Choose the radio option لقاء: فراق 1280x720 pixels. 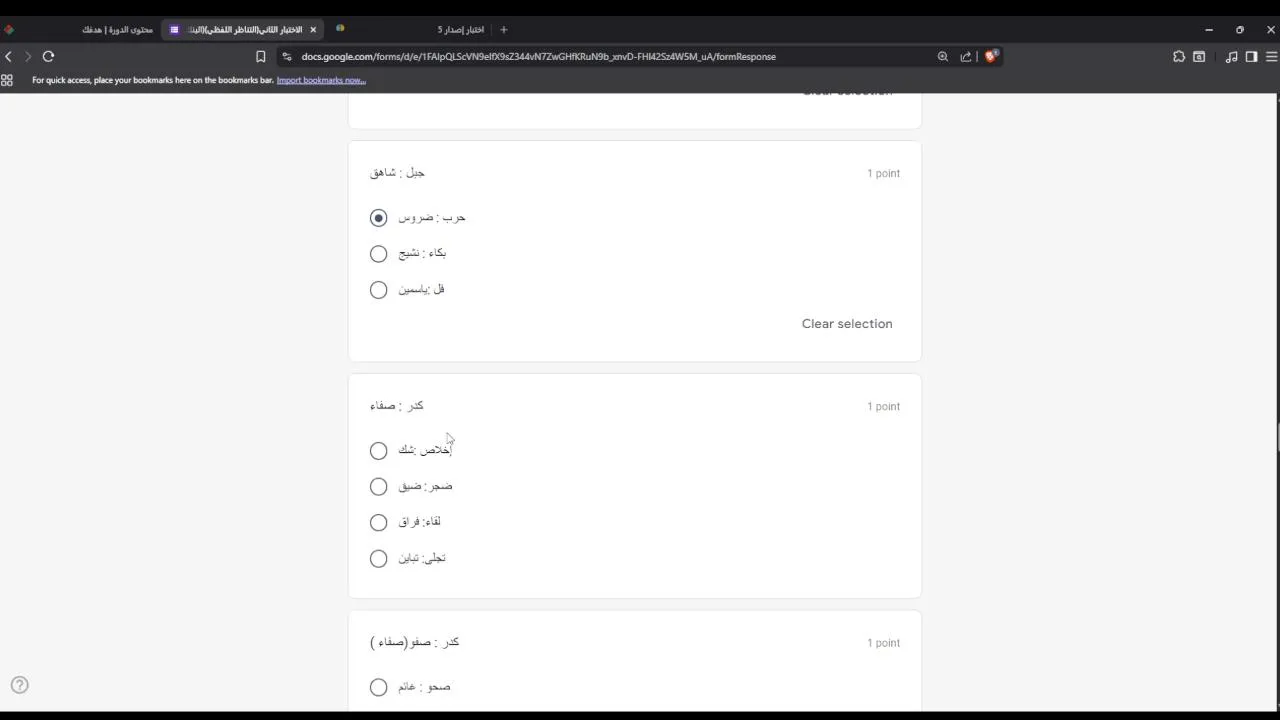coord(378,522)
